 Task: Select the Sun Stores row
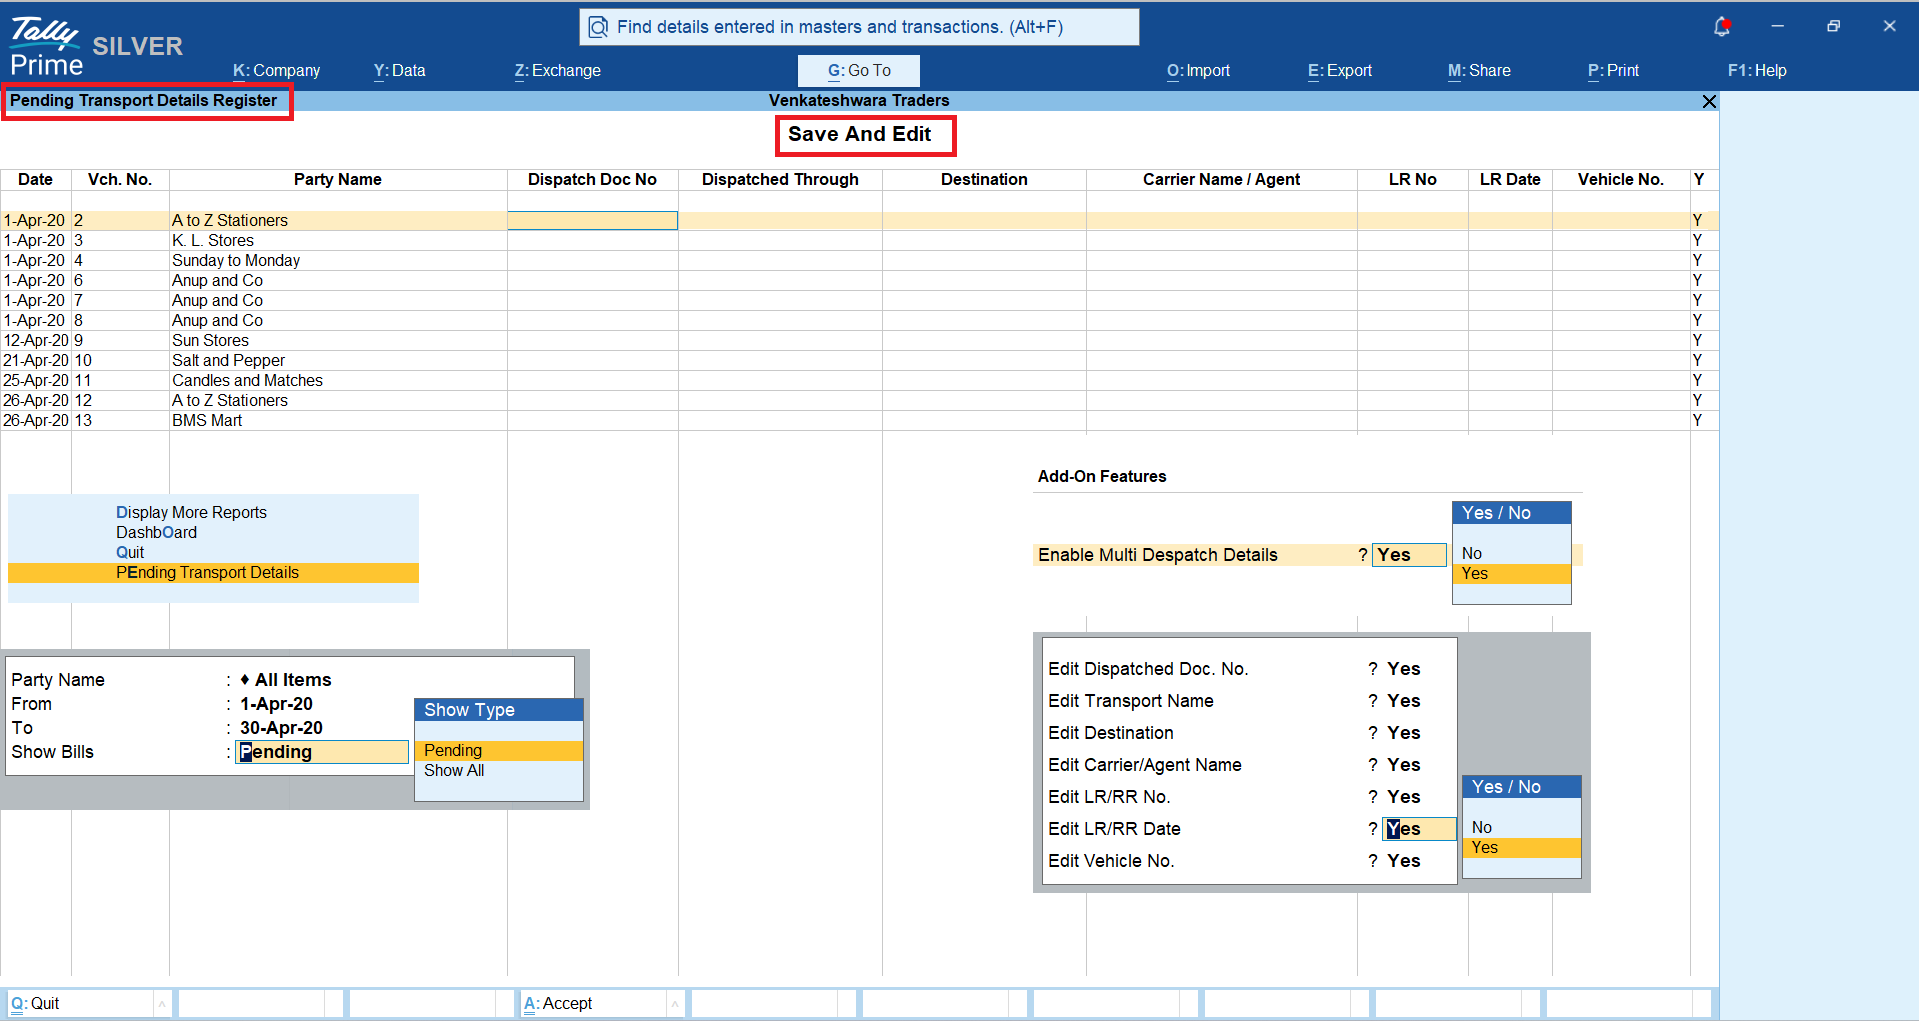(859, 341)
